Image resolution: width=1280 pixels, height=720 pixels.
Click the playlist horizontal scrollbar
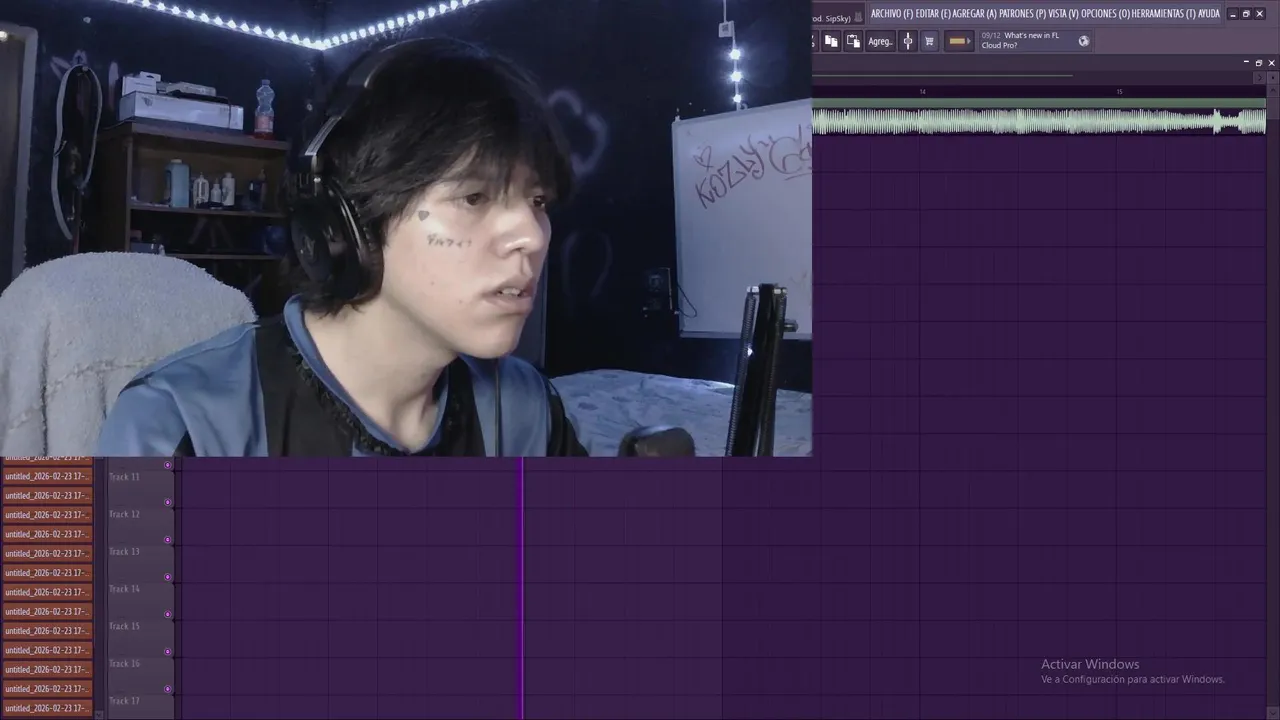[x=942, y=75]
